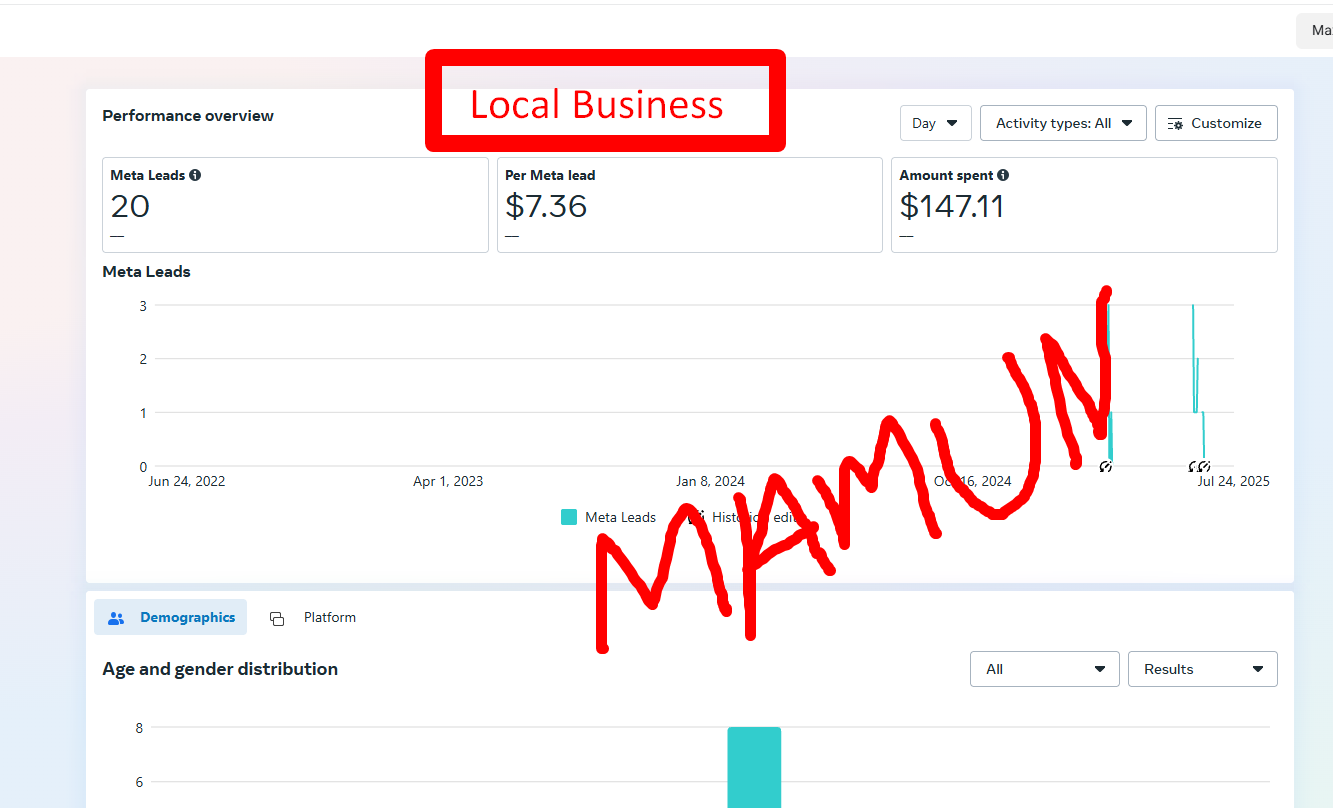Select the Per Meta lead card showing $7.36
The height and width of the screenshot is (808, 1333).
point(690,205)
